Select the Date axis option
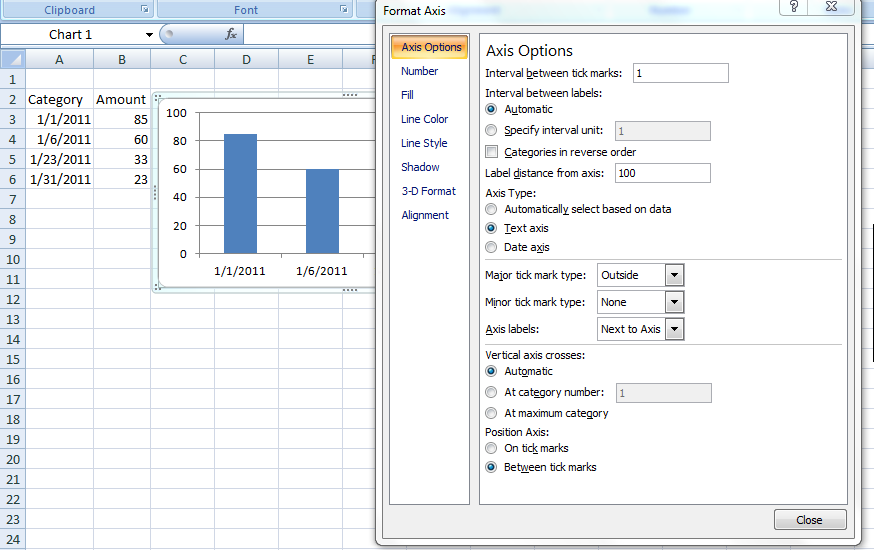The width and height of the screenshot is (874, 550). (x=491, y=247)
